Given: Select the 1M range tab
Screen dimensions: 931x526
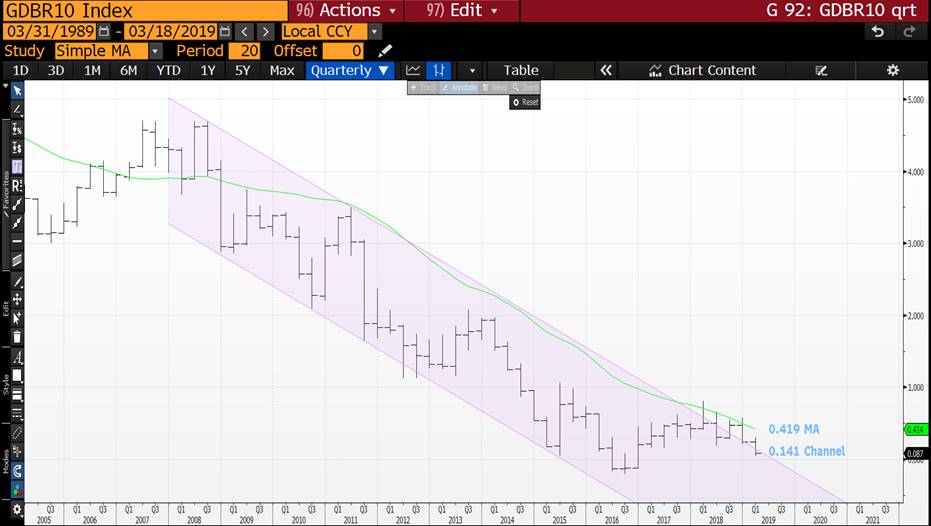Looking at the screenshot, I should pyautogui.click(x=92, y=71).
